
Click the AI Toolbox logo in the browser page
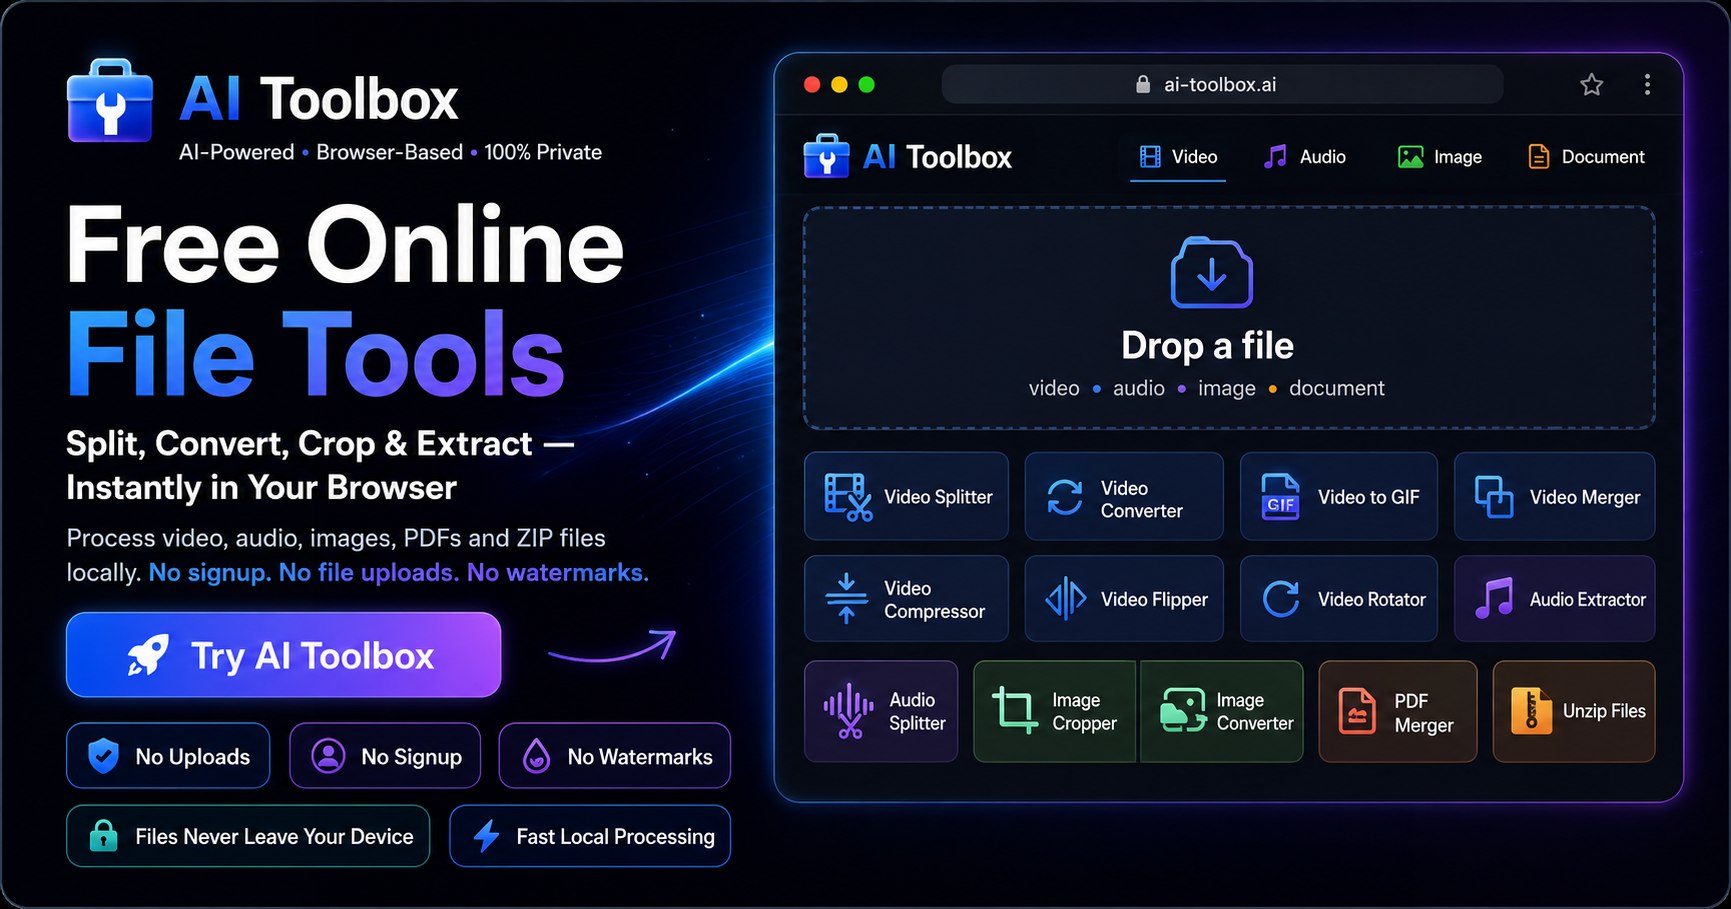point(907,157)
